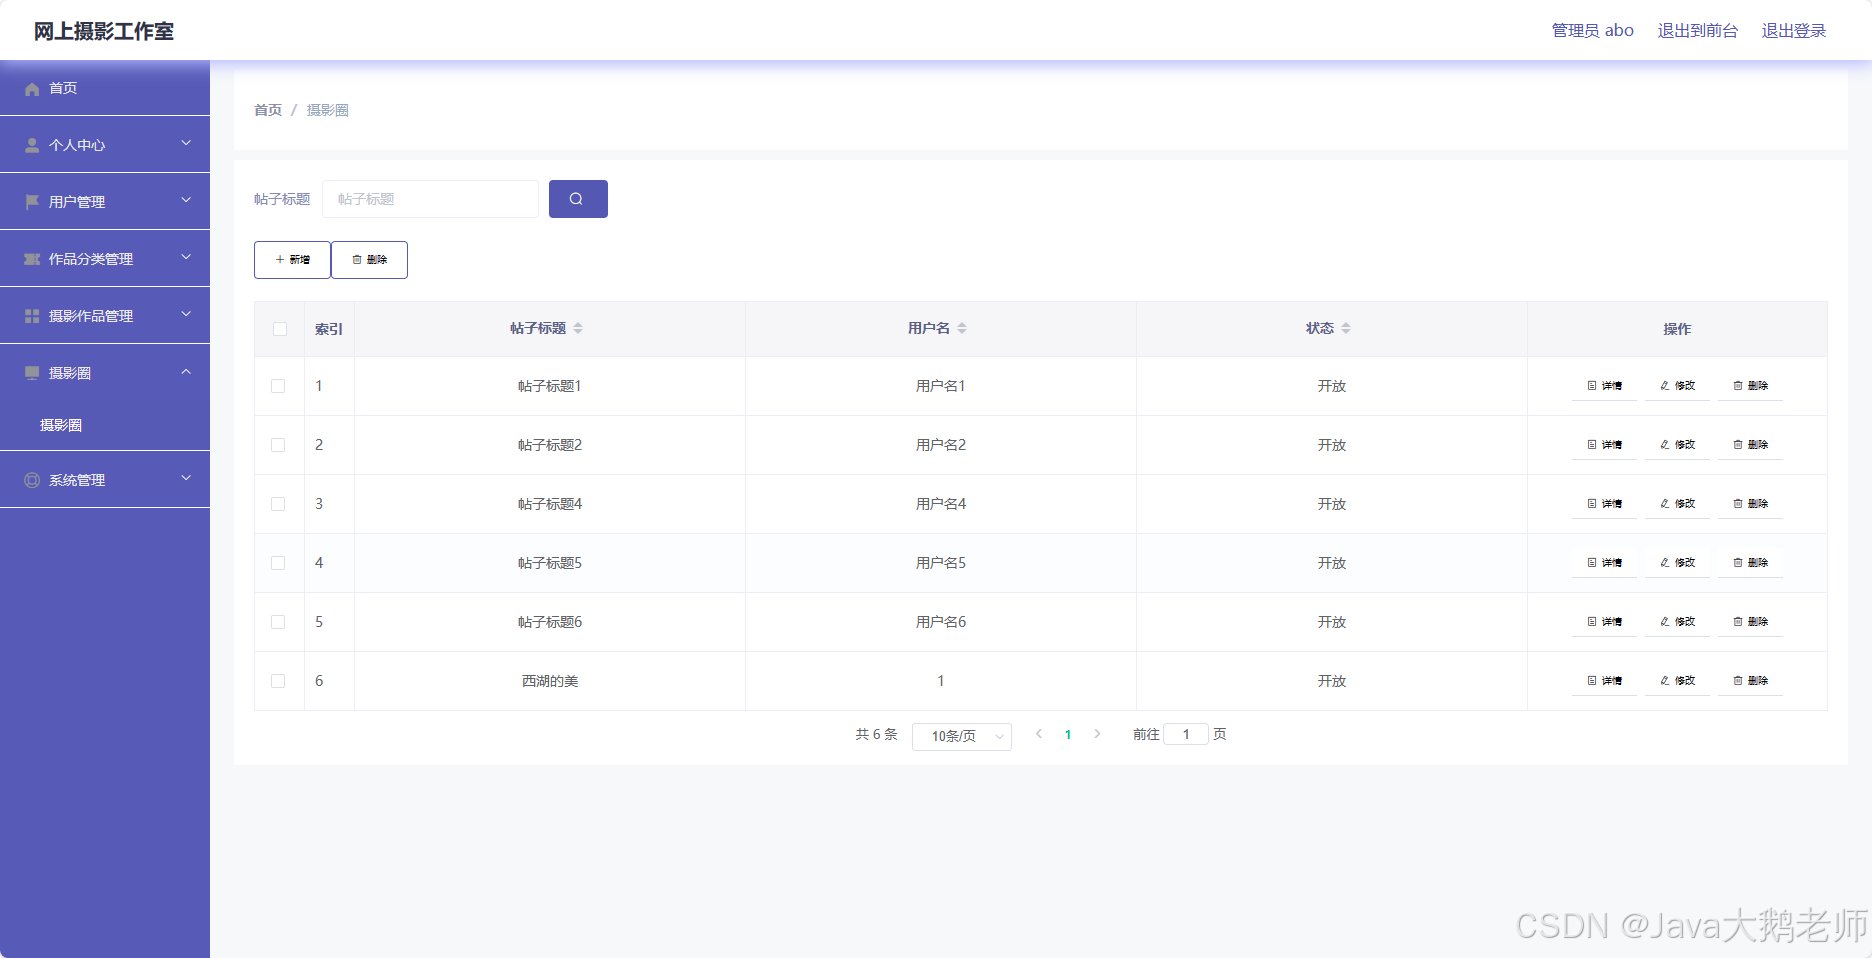This screenshot has width=1872, height=958.
Task: Open the 10条/页 page size dropdown
Action: [x=962, y=737]
